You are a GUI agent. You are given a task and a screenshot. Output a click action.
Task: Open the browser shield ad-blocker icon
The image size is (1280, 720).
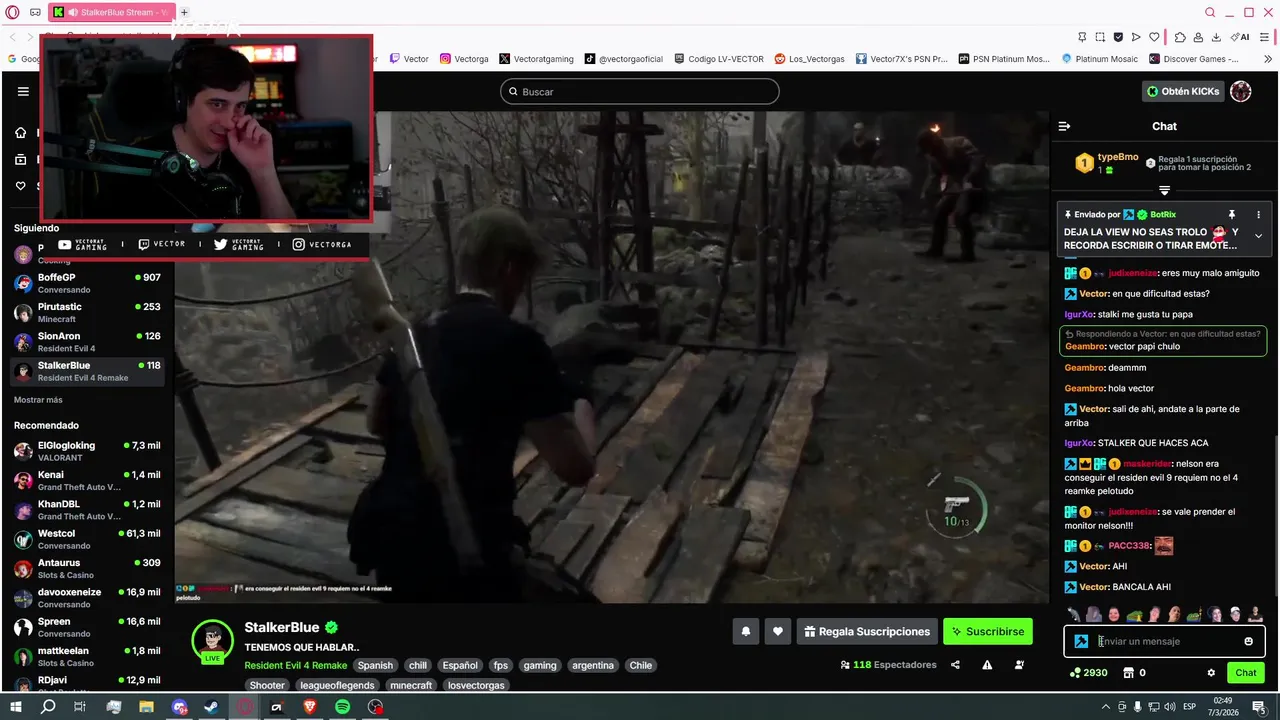coord(1118,37)
